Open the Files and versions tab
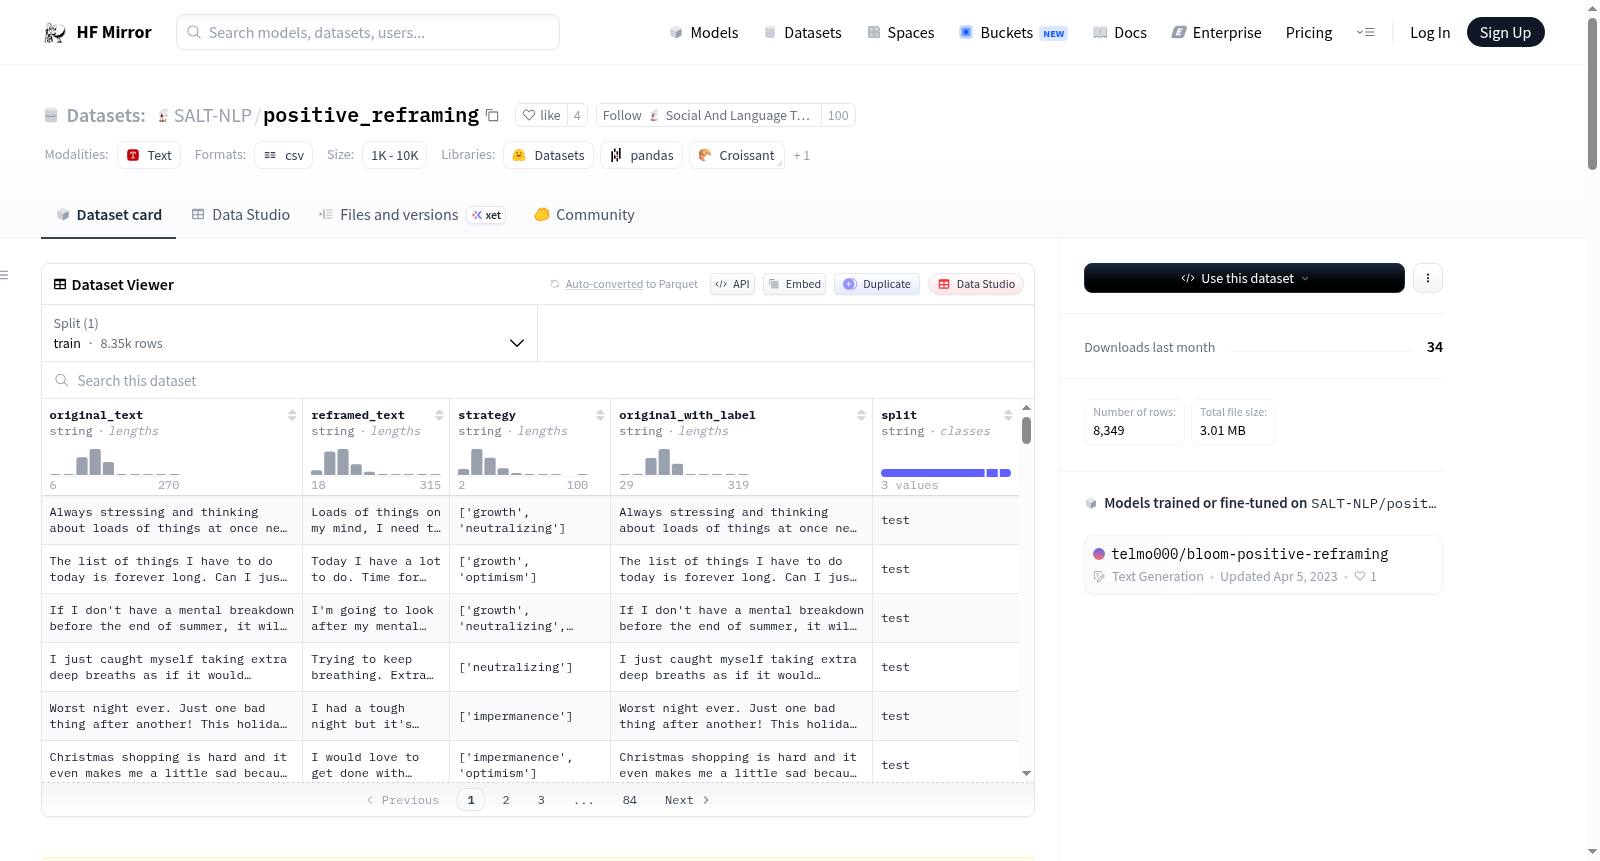This screenshot has width=1600, height=861. tap(411, 215)
